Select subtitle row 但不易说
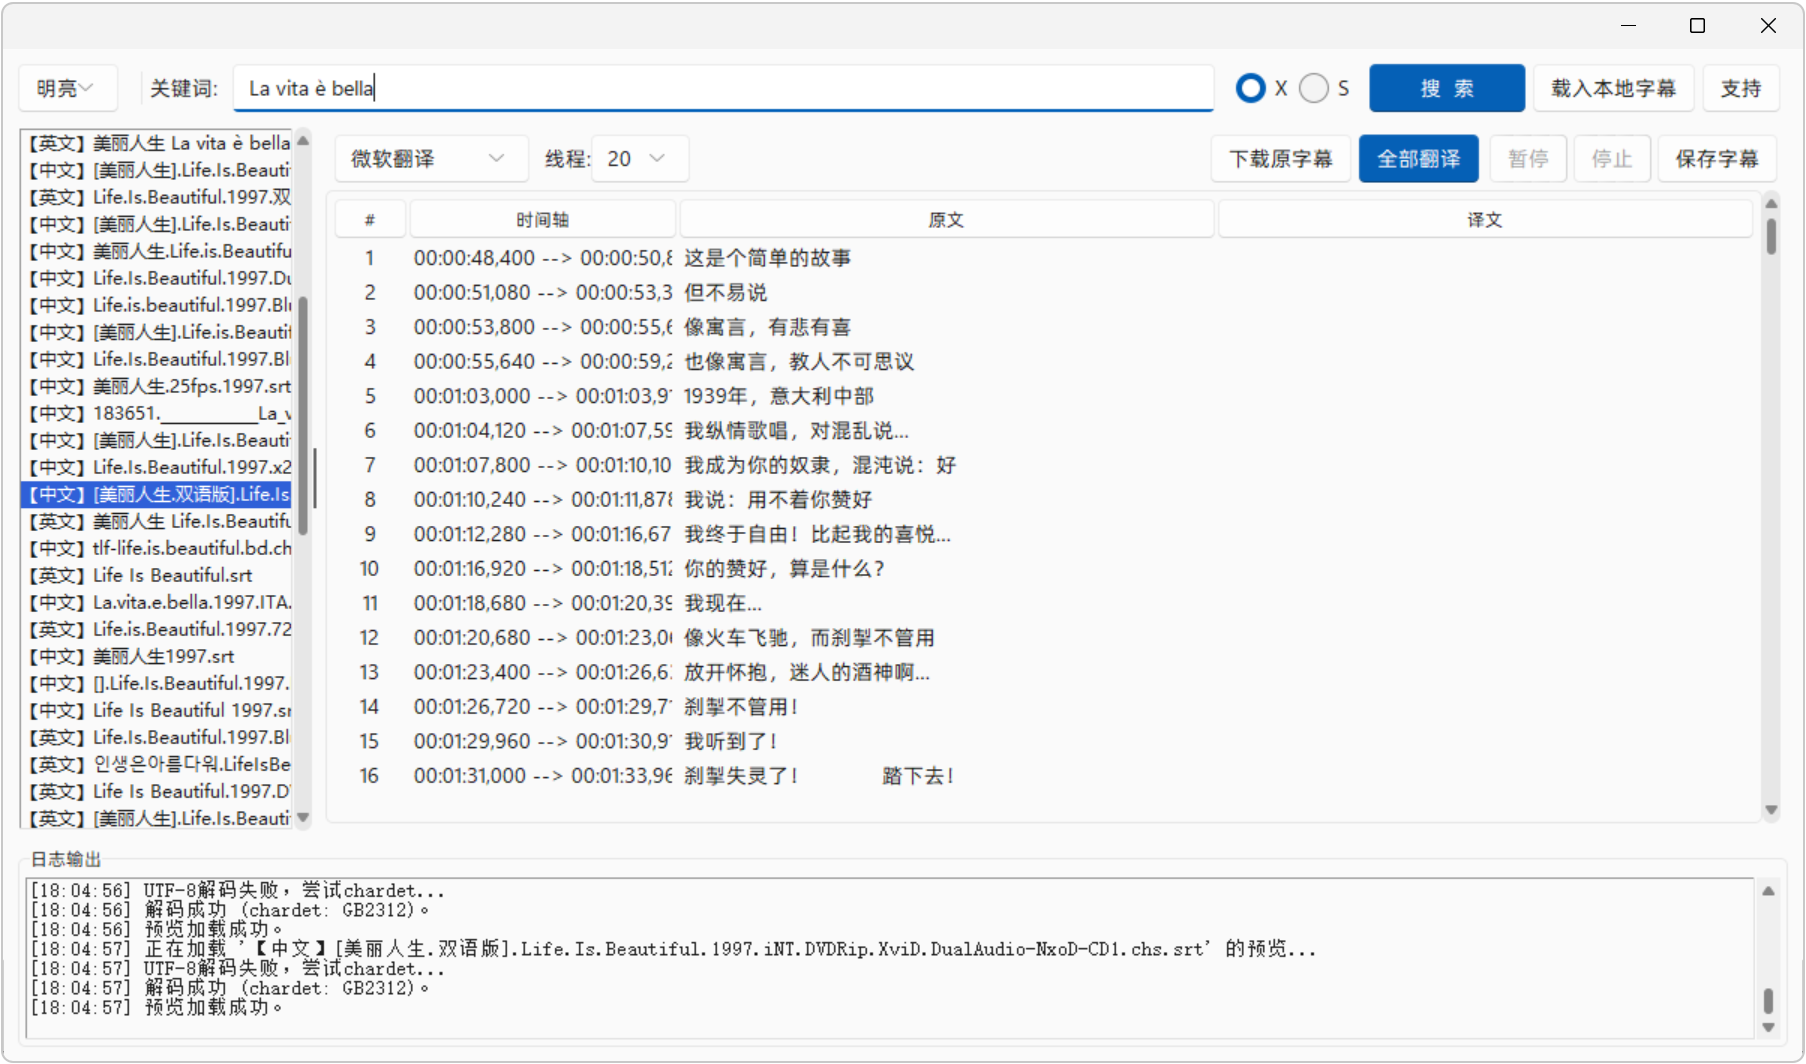Viewport: 1806px width, 1064px height. 1043,293
